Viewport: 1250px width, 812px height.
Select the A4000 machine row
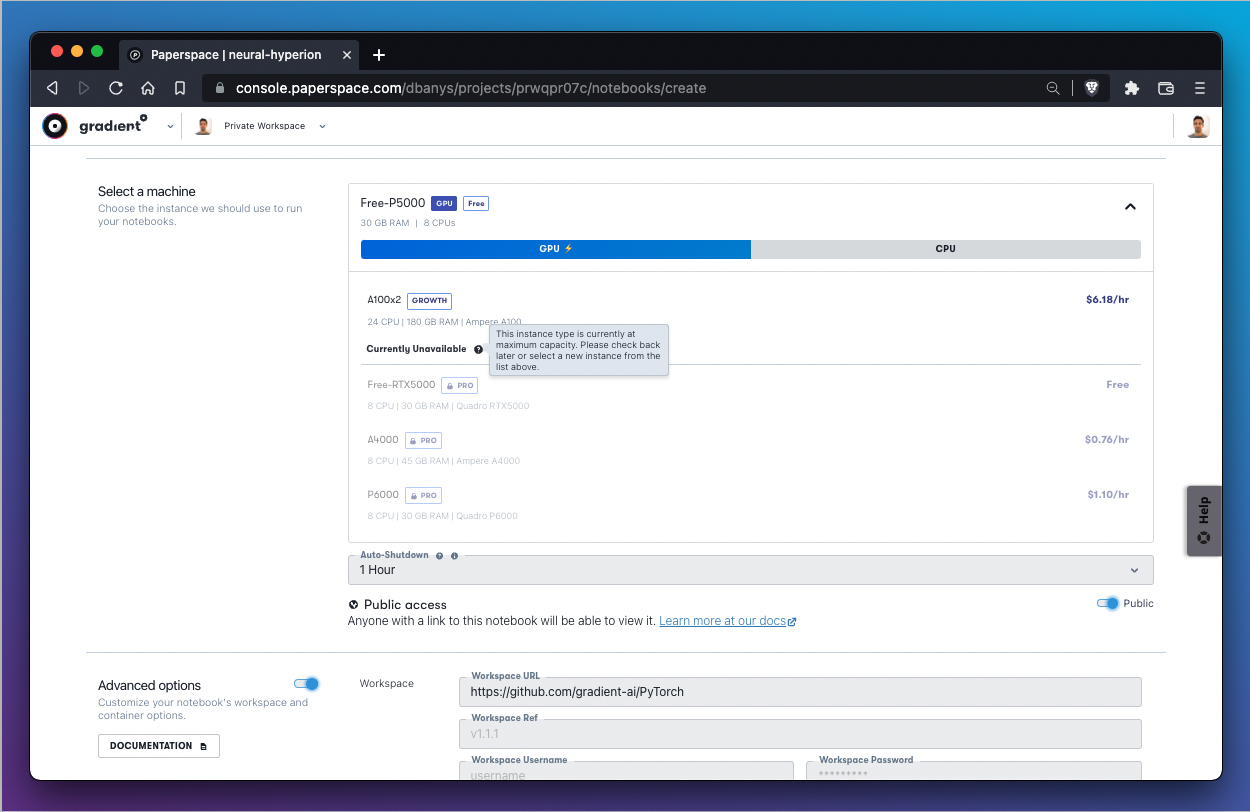751,449
